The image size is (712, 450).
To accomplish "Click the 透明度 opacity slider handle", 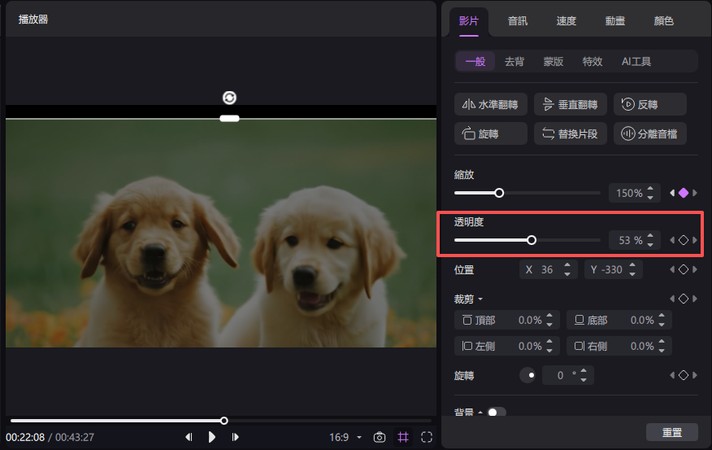I will coord(531,240).
